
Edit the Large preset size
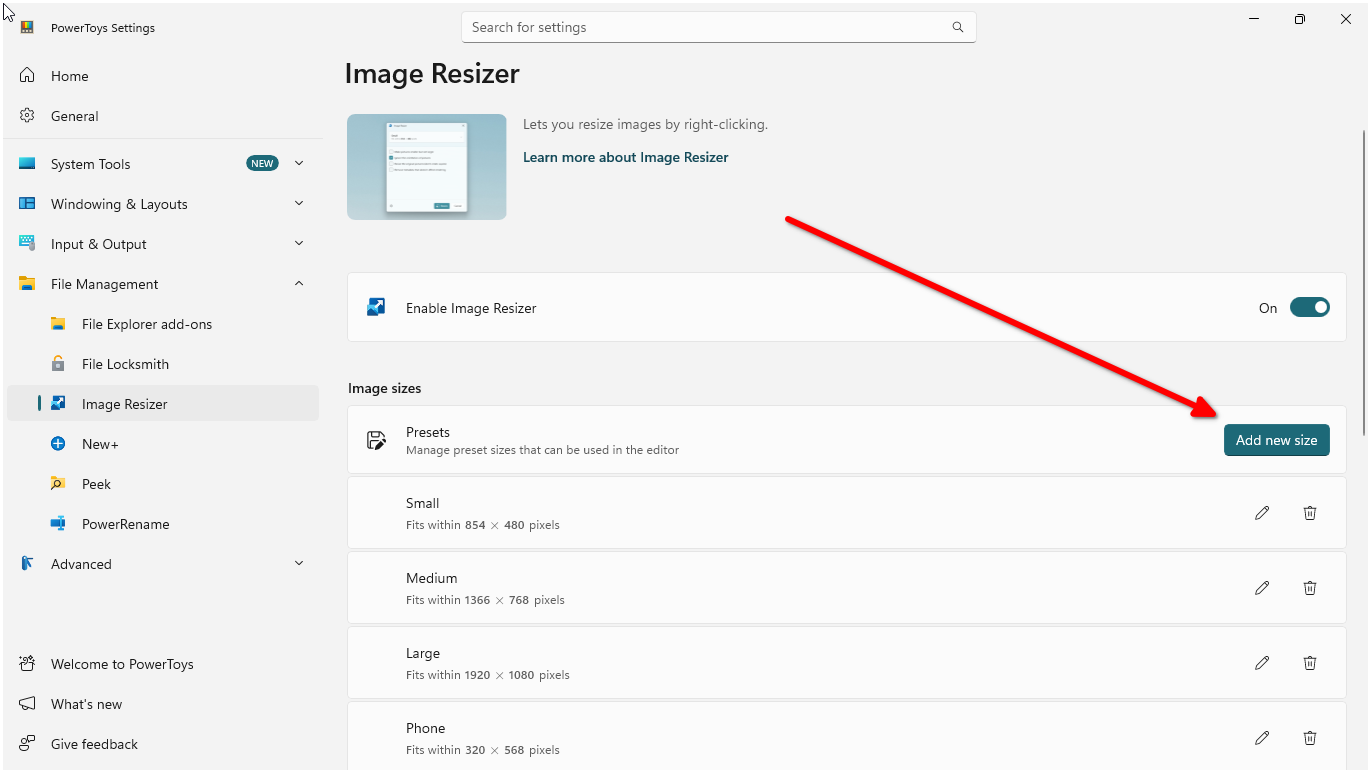click(1262, 662)
